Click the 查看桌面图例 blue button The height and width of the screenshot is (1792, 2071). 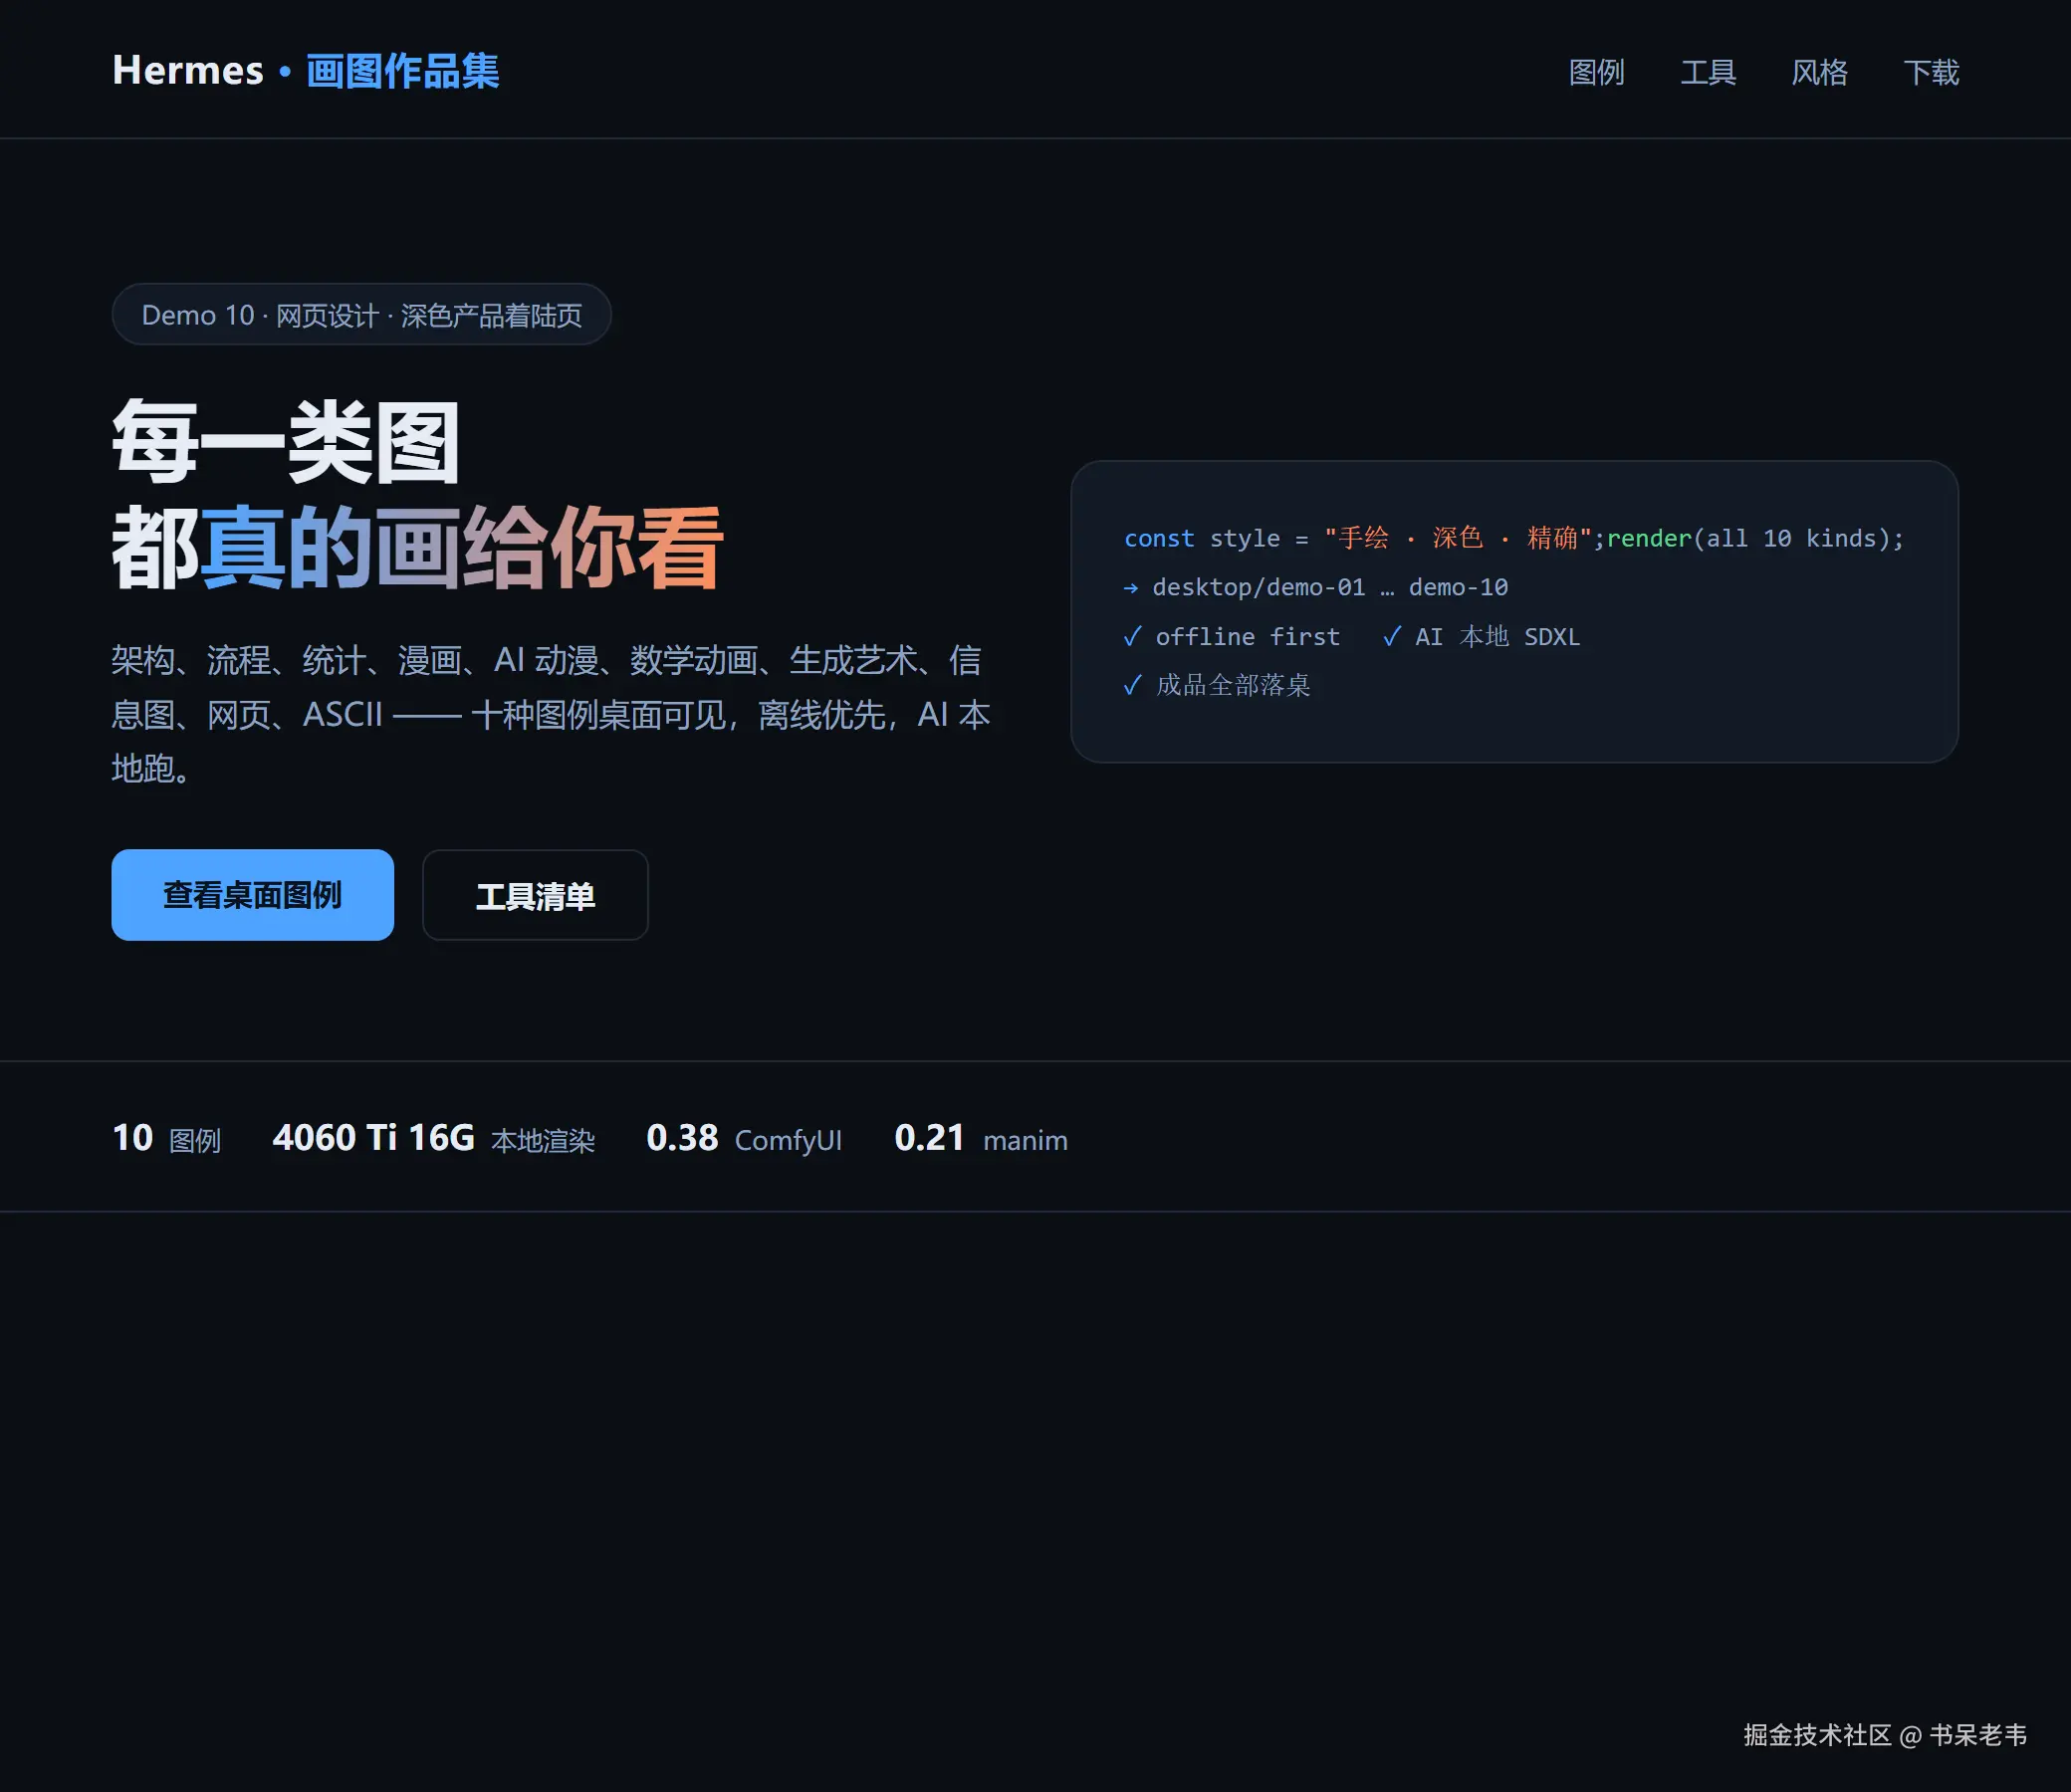tap(253, 895)
